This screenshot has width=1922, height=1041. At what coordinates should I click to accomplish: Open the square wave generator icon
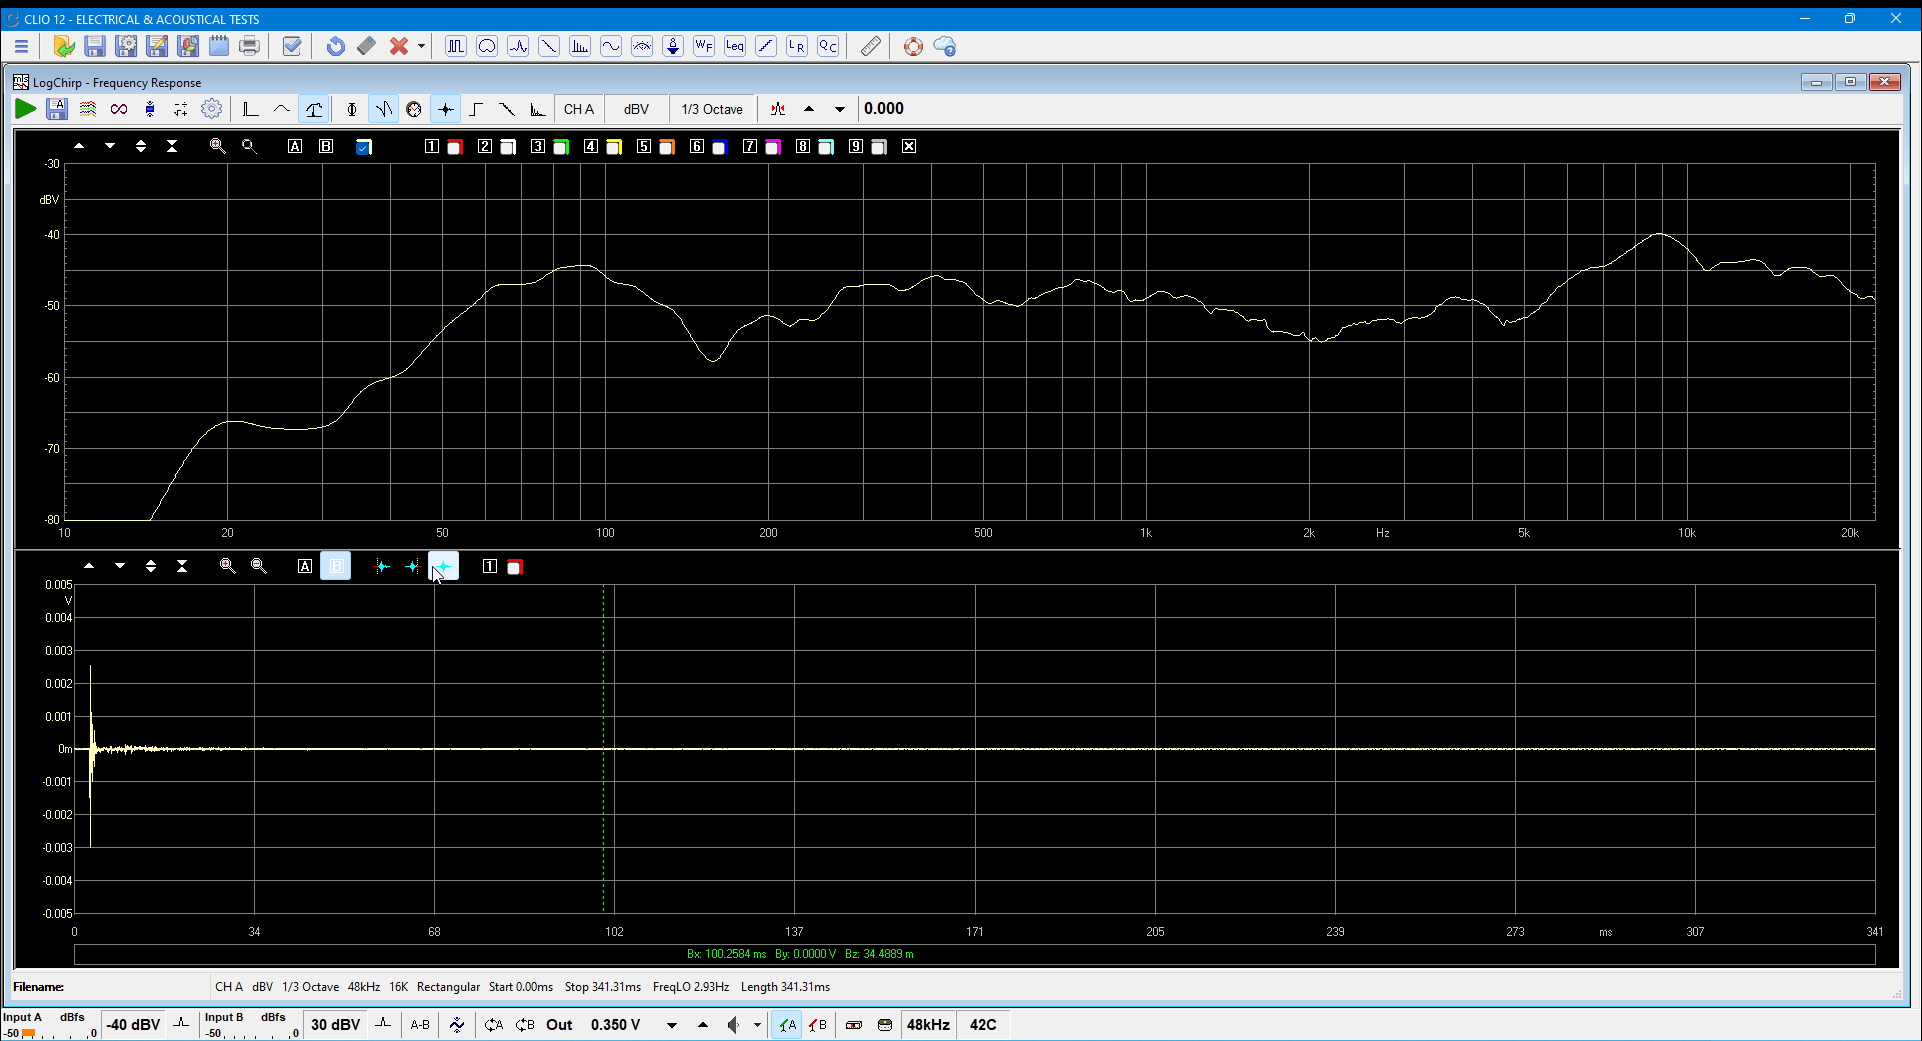click(456, 46)
